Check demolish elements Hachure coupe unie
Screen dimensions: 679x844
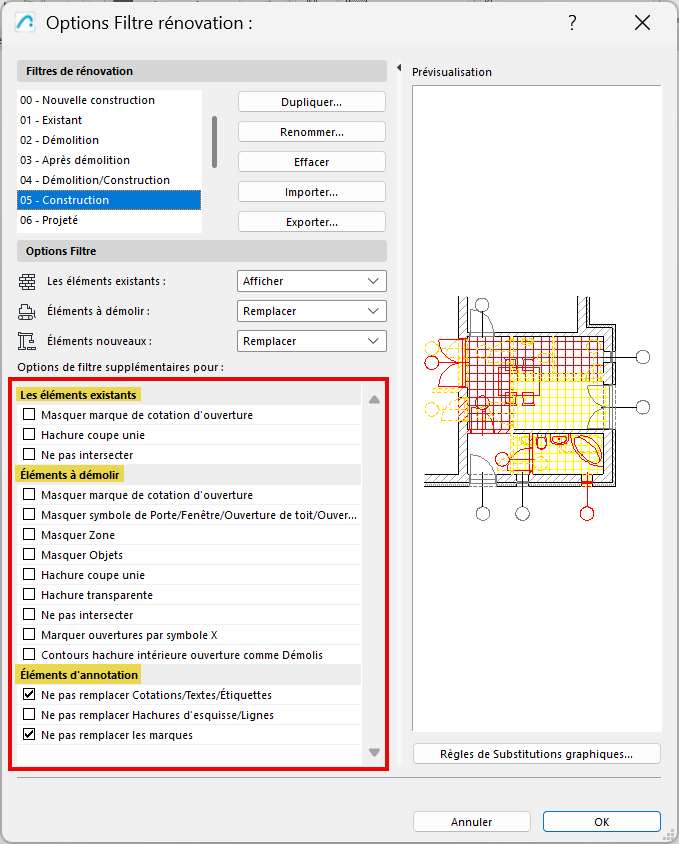pyautogui.click(x=29, y=574)
